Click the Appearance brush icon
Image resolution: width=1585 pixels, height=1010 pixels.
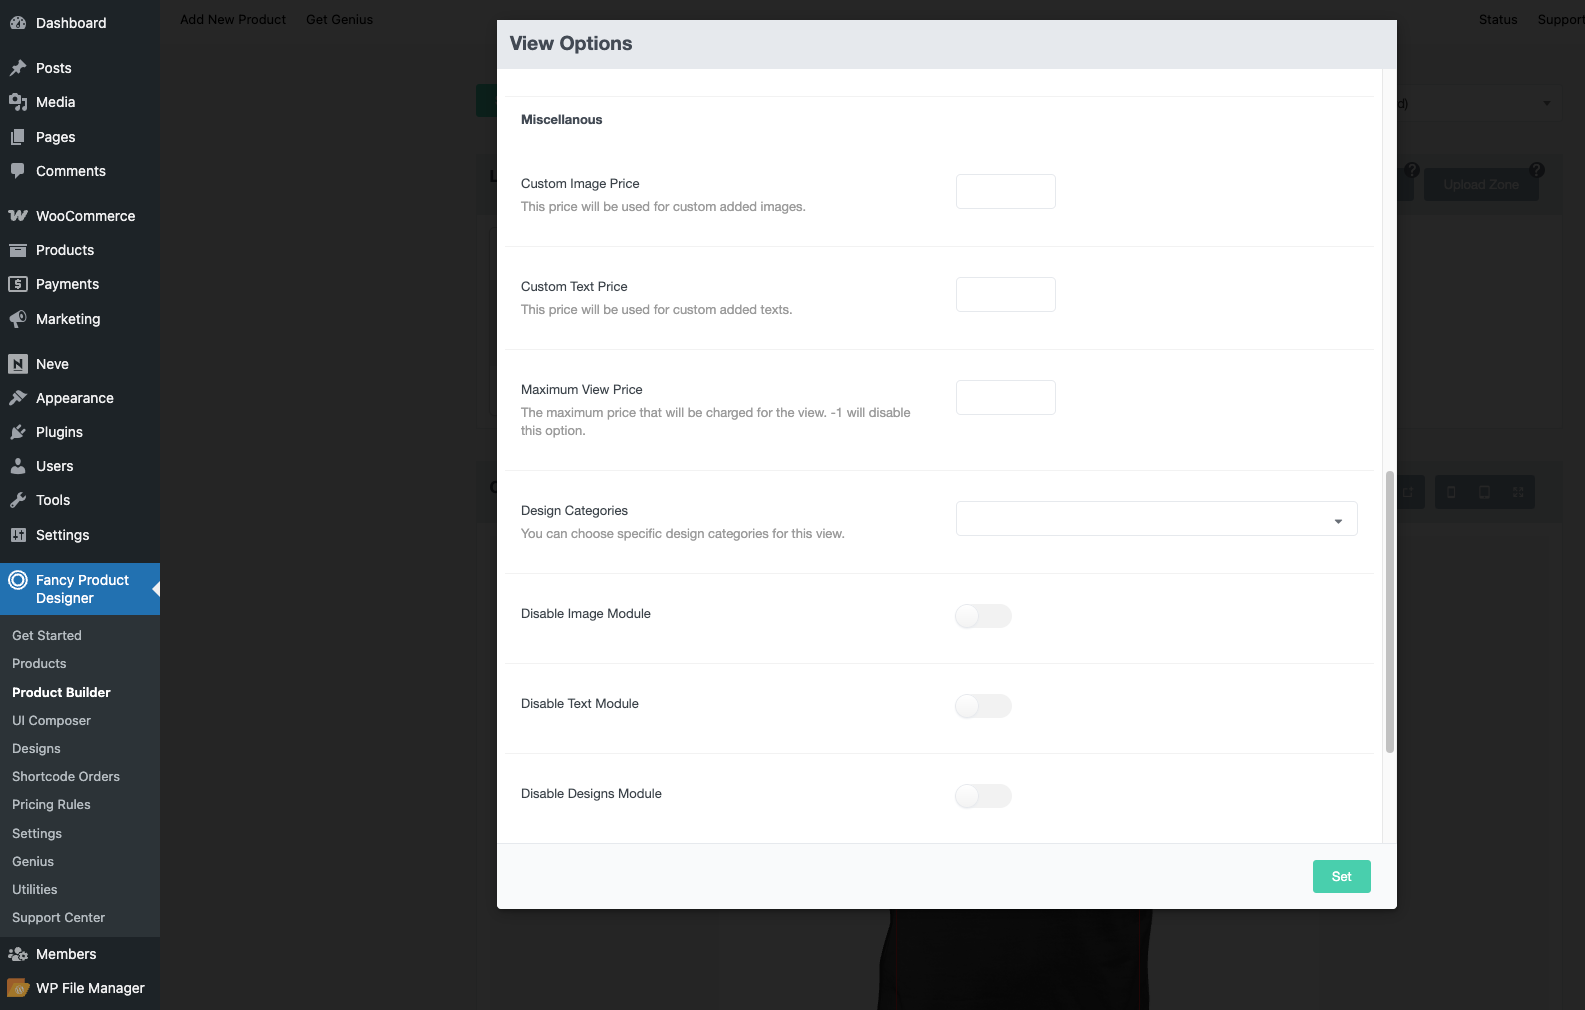(x=18, y=398)
